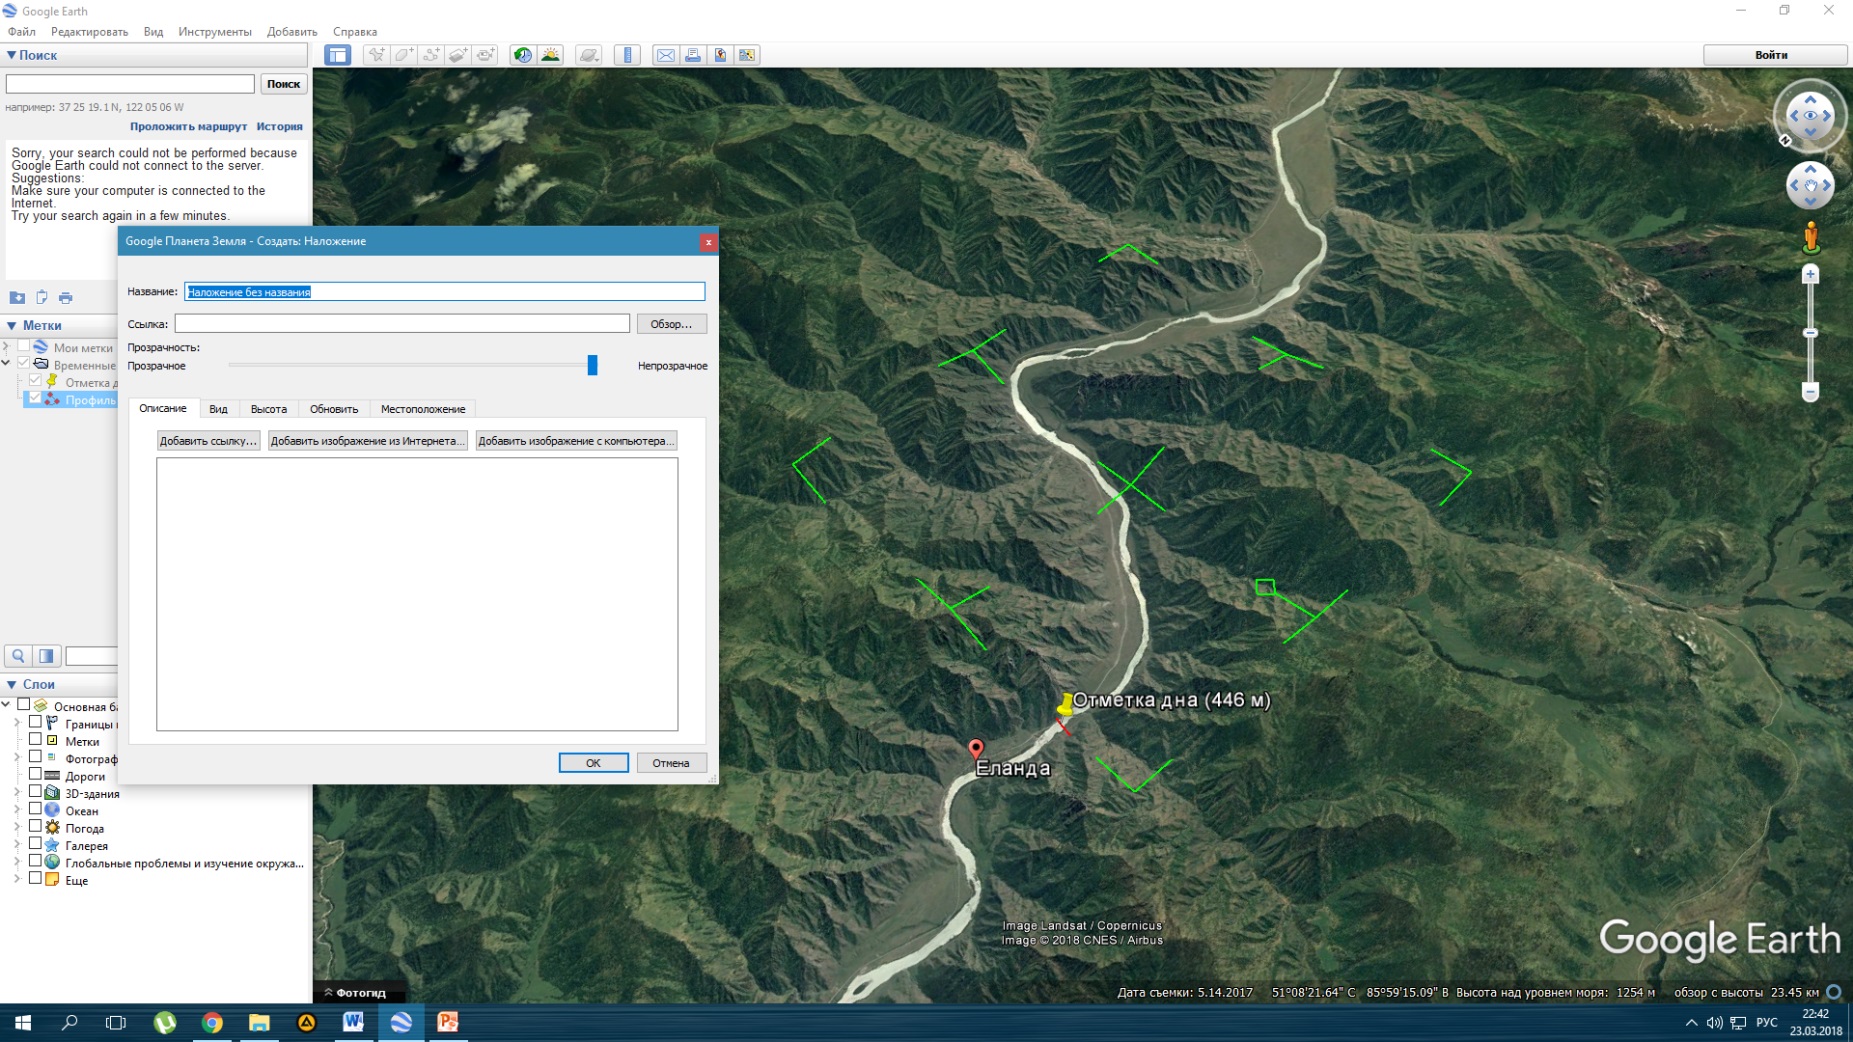
Task: Click the blue folder icon below search results
Action: pos(17,297)
